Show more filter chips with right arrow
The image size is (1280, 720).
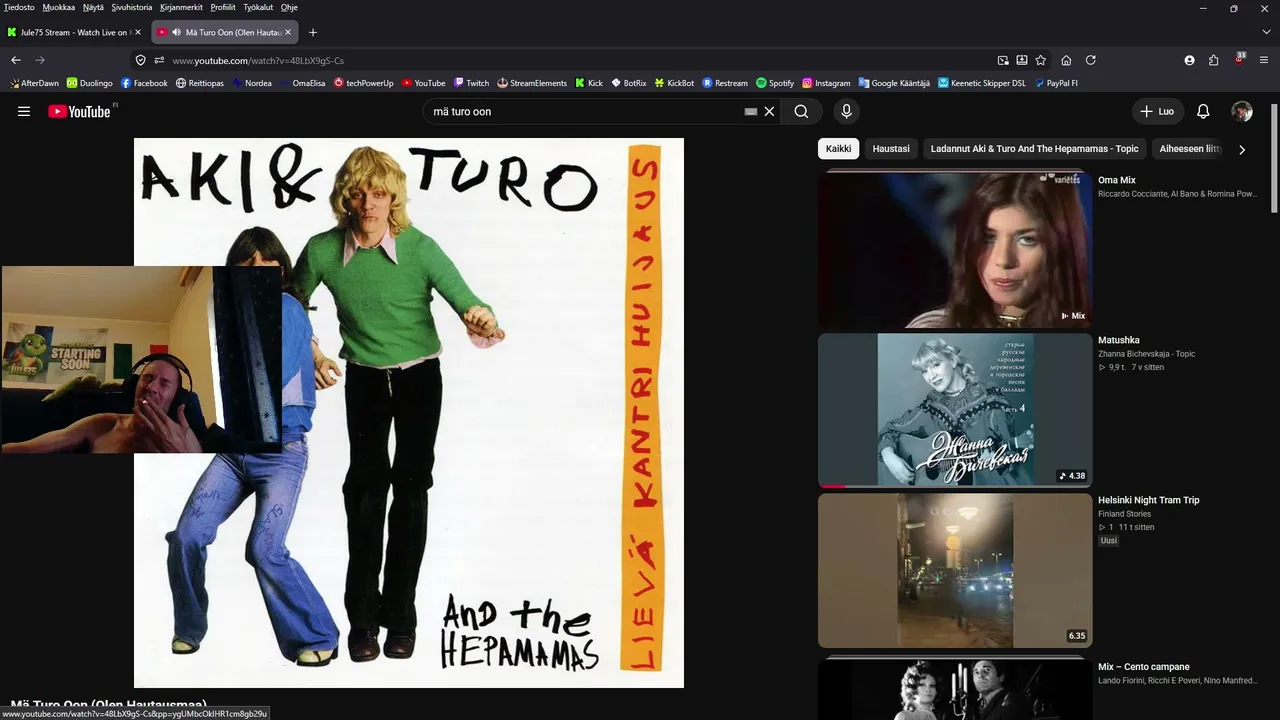coord(1242,149)
